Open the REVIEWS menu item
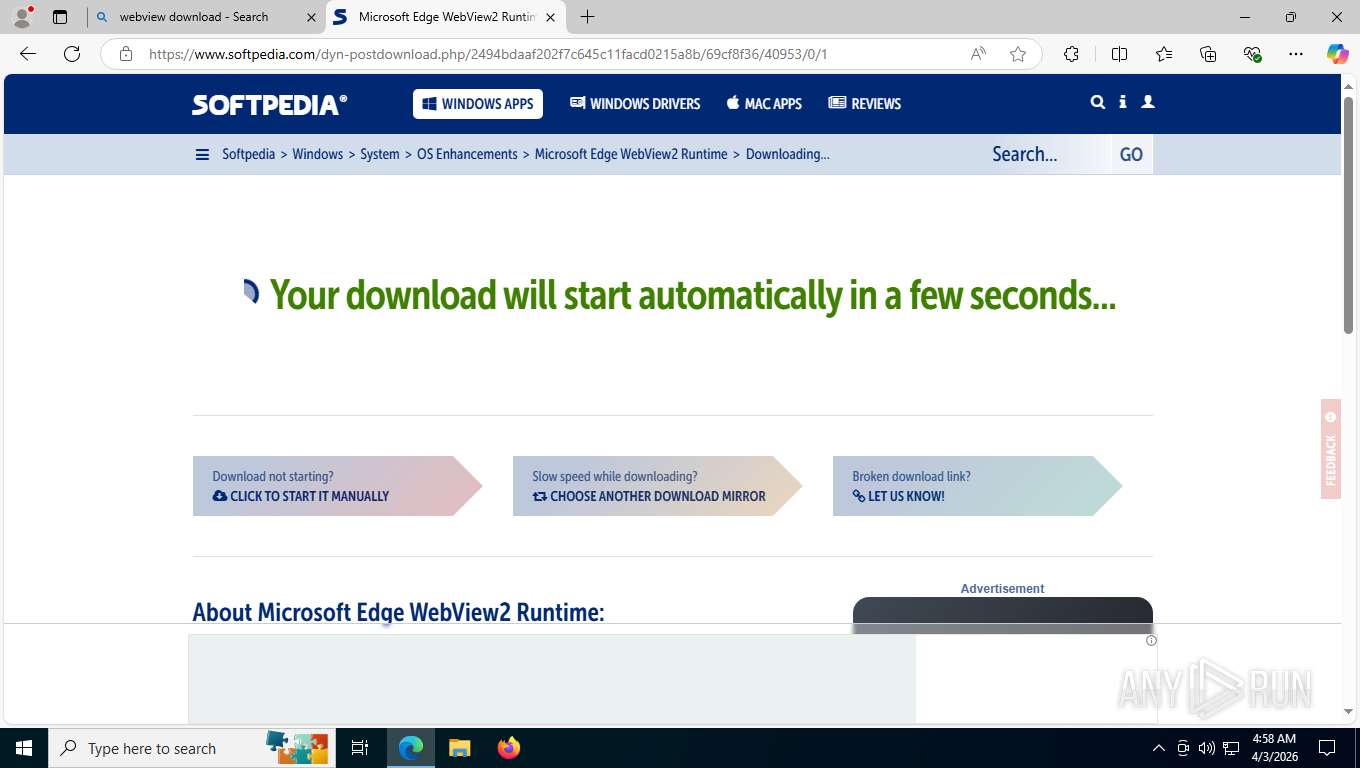1360x768 pixels. 865,104
